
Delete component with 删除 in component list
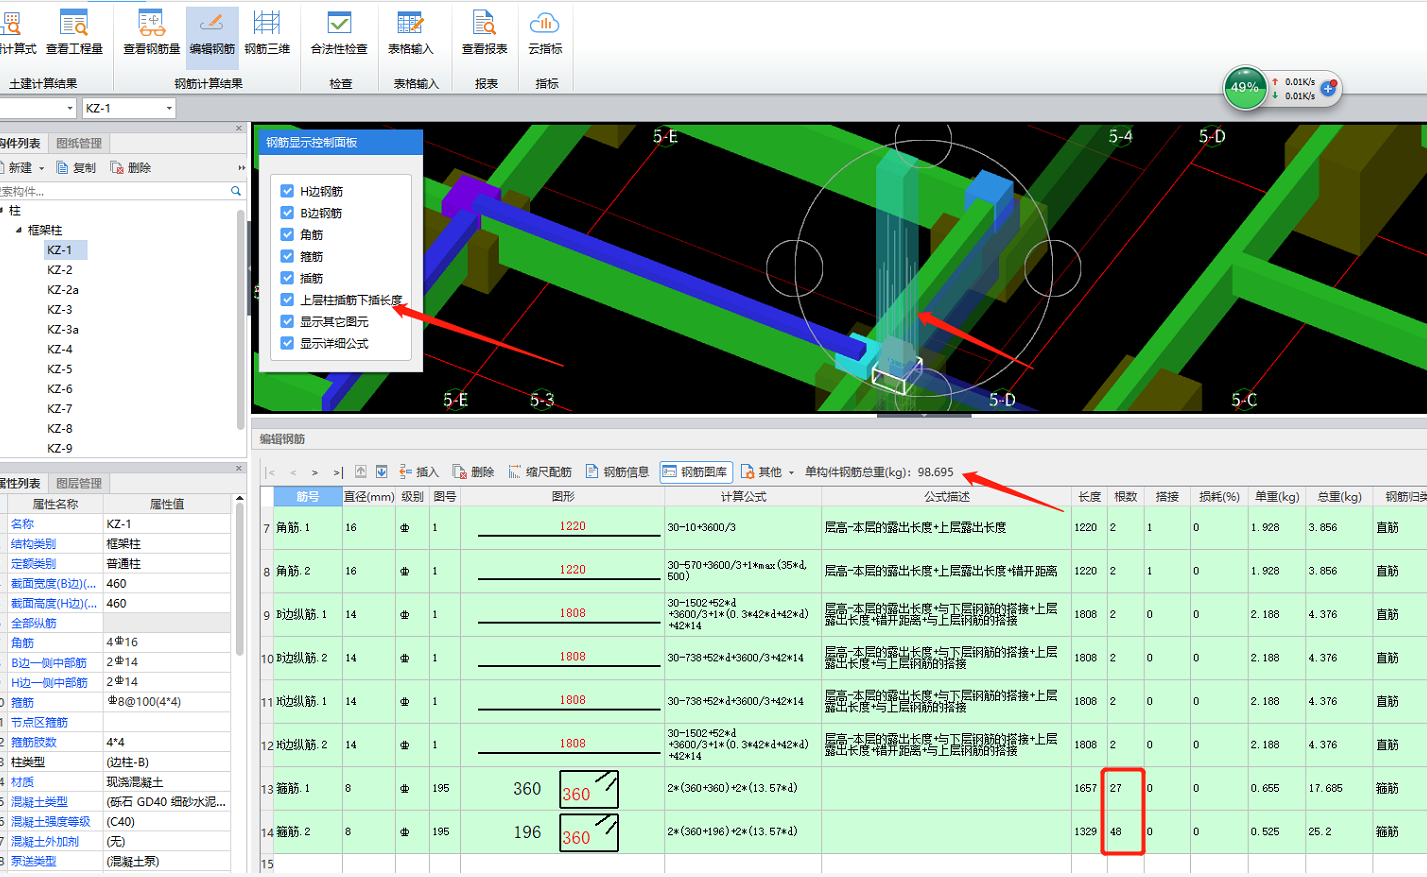coord(131,168)
